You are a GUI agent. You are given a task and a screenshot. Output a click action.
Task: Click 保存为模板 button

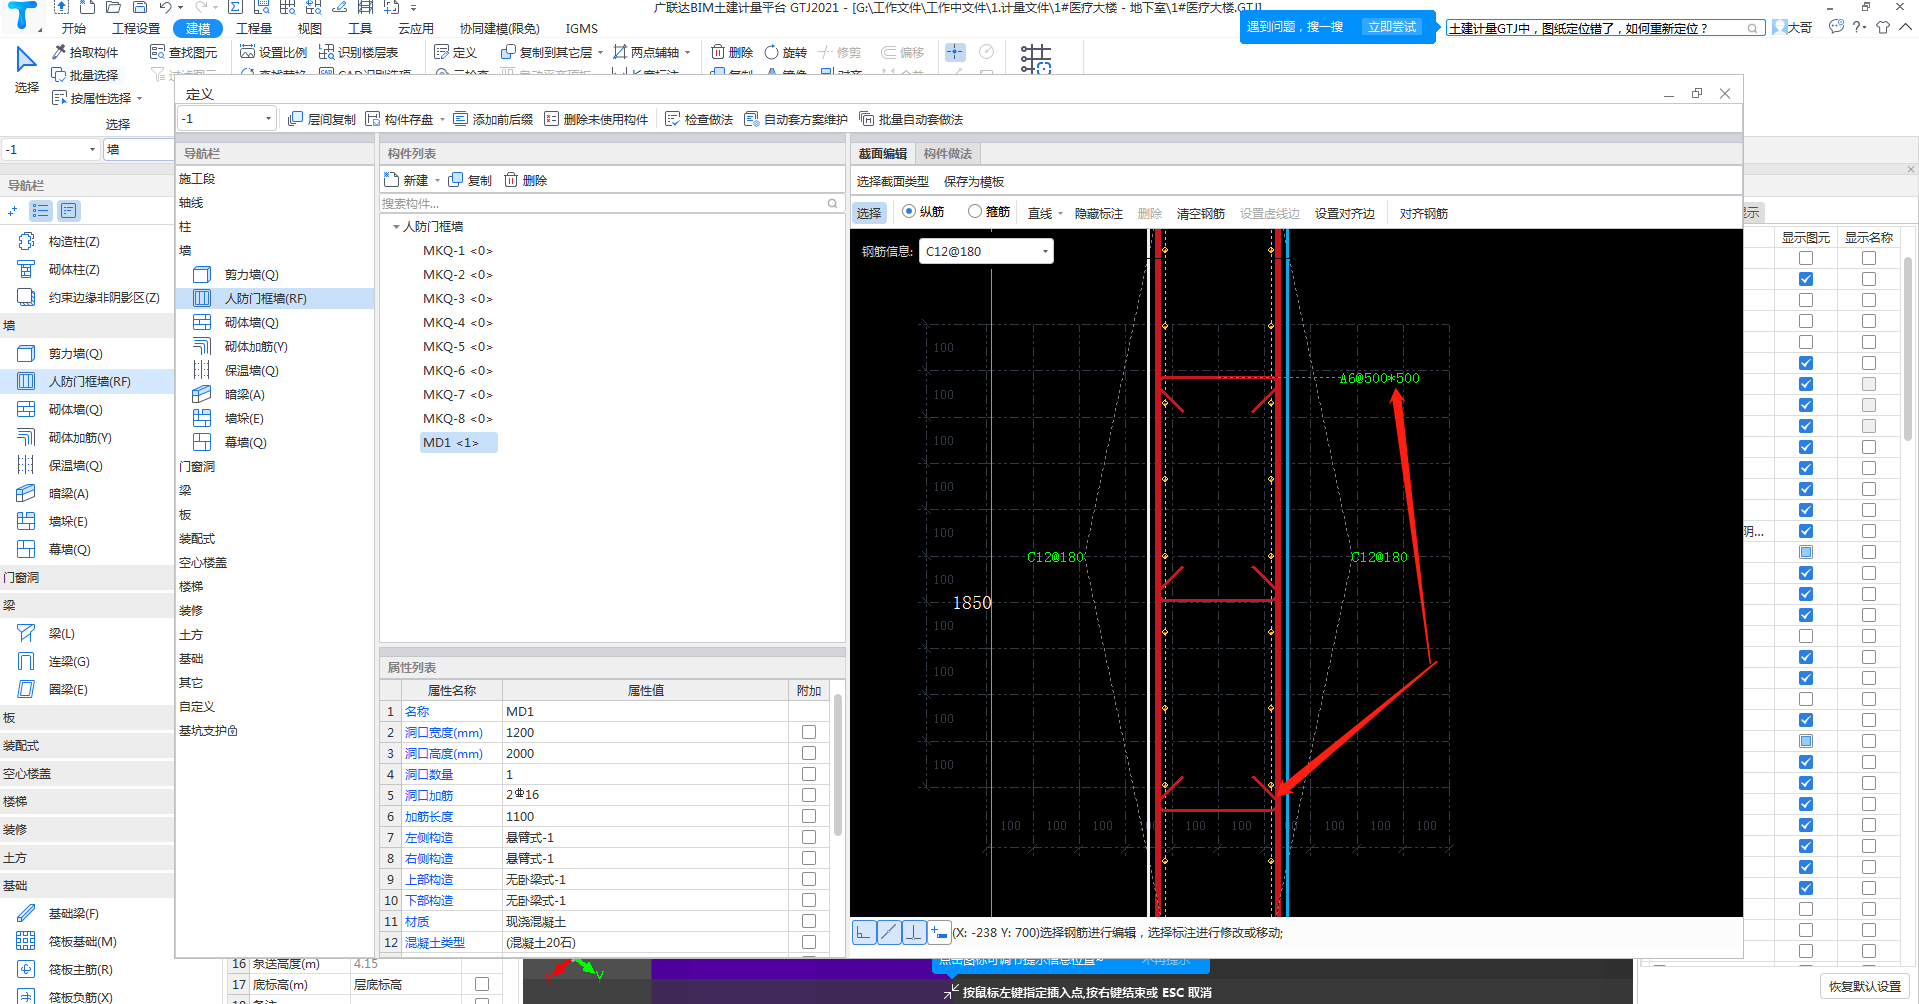(x=973, y=181)
